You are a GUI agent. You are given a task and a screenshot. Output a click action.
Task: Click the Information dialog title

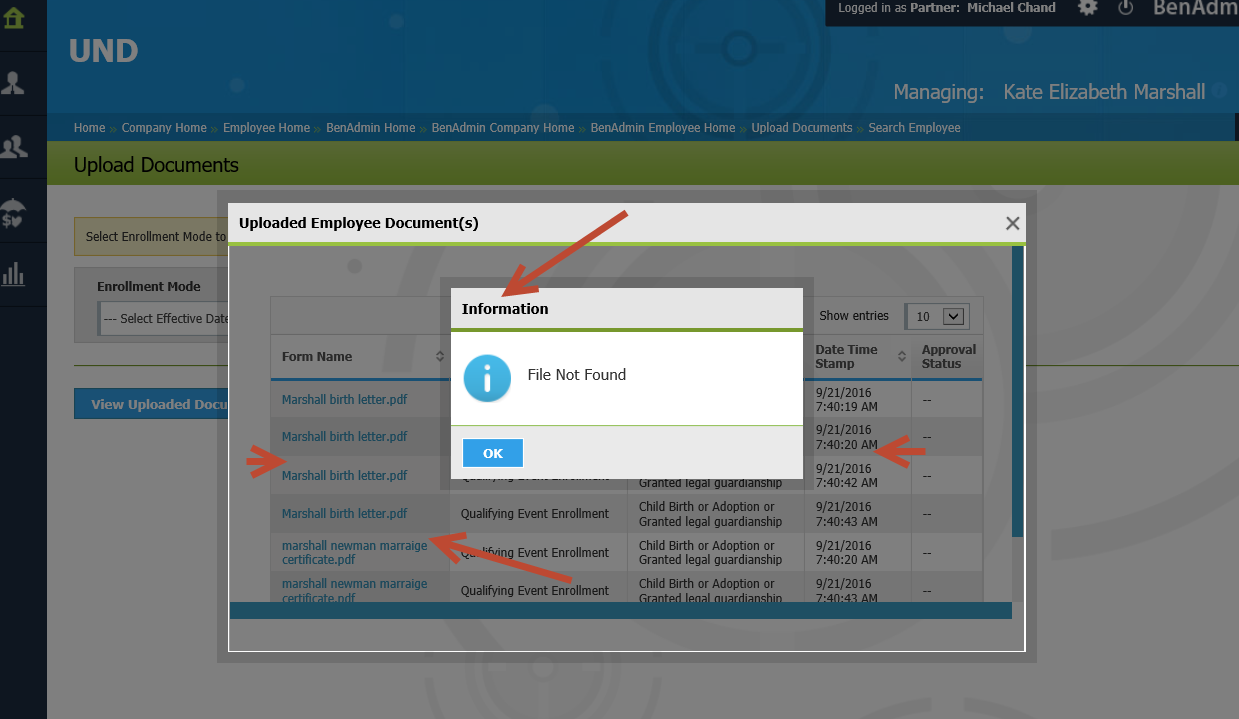[505, 309]
